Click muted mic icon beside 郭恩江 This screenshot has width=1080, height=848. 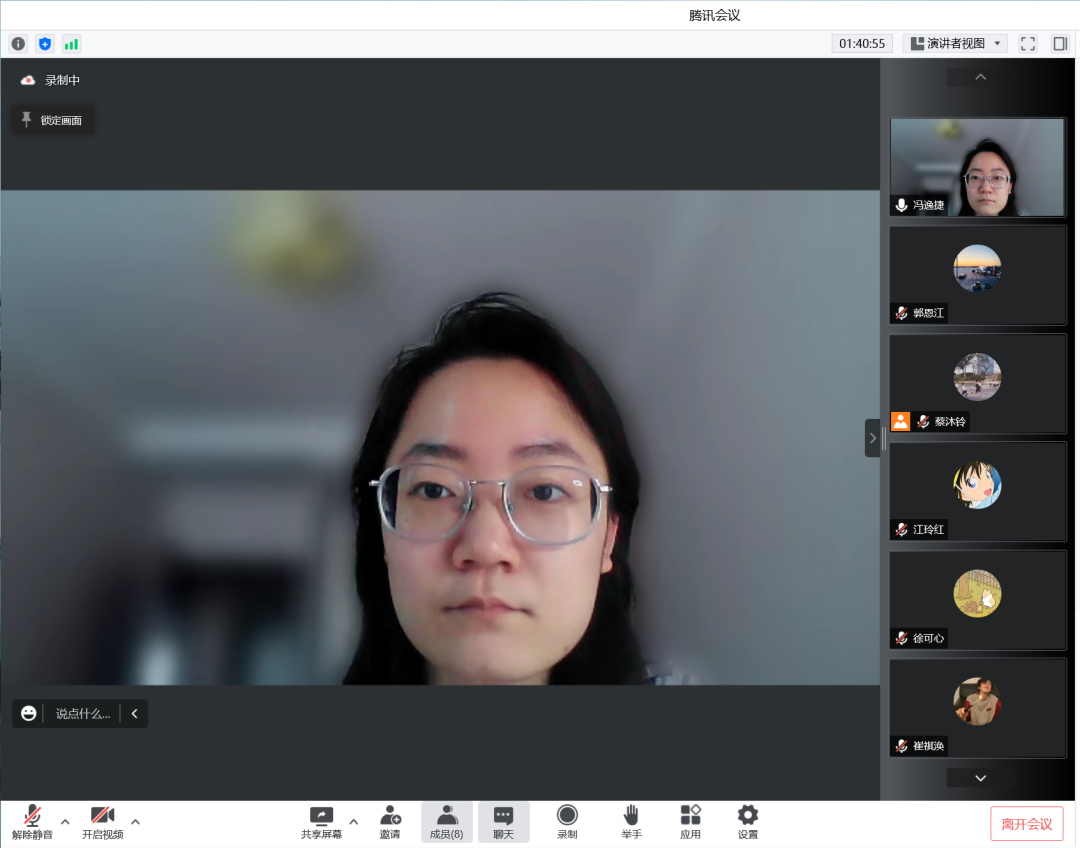tap(901, 313)
